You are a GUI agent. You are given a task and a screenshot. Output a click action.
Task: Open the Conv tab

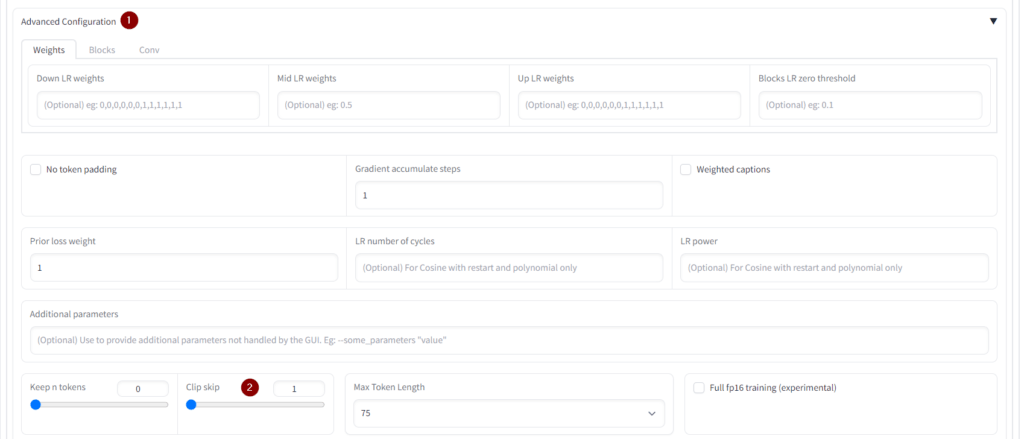[x=149, y=49]
